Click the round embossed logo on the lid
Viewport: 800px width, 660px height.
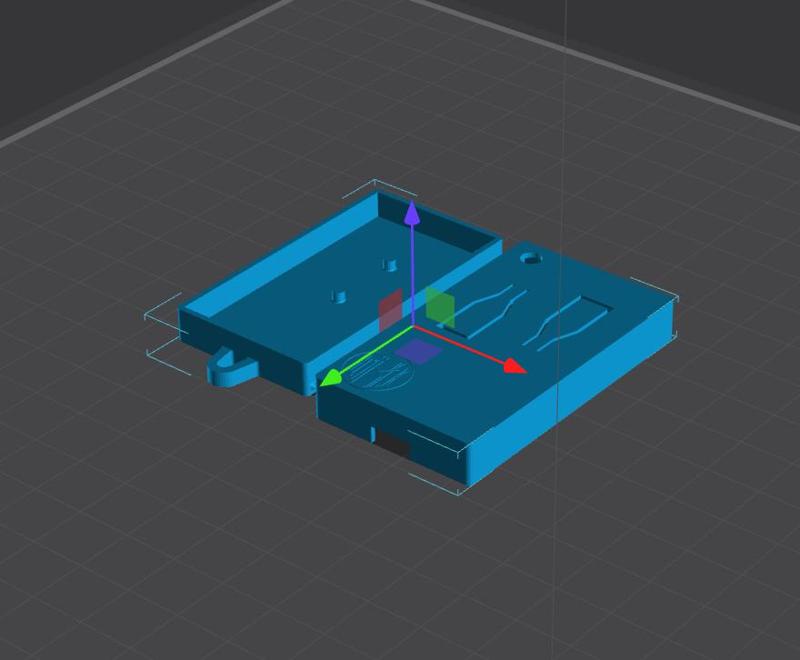point(379,371)
